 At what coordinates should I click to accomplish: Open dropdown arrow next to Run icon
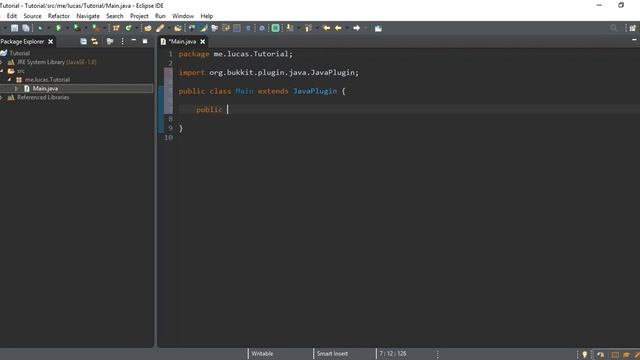pyautogui.click(x=67, y=28)
